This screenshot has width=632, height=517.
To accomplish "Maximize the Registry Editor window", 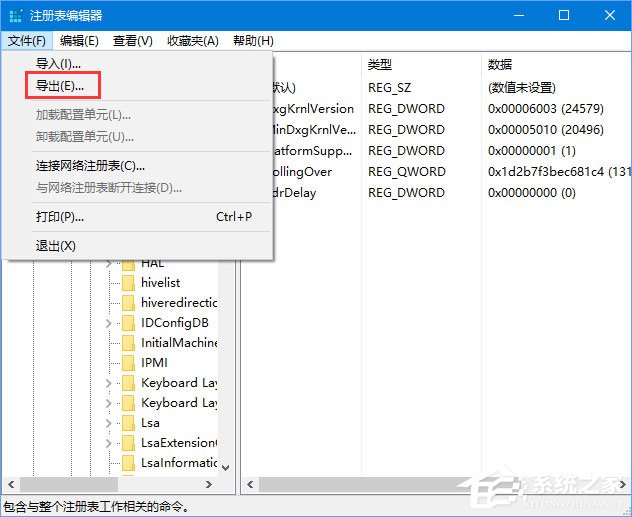I will coord(564,15).
